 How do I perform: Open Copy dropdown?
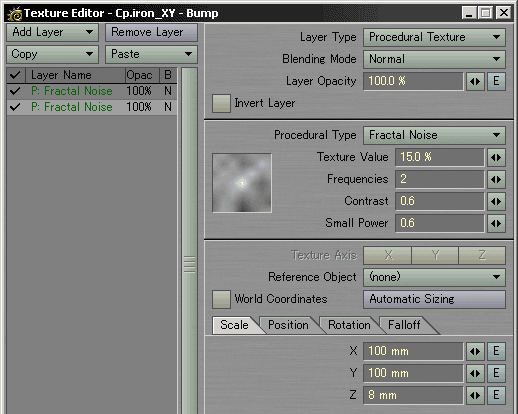tap(53, 54)
